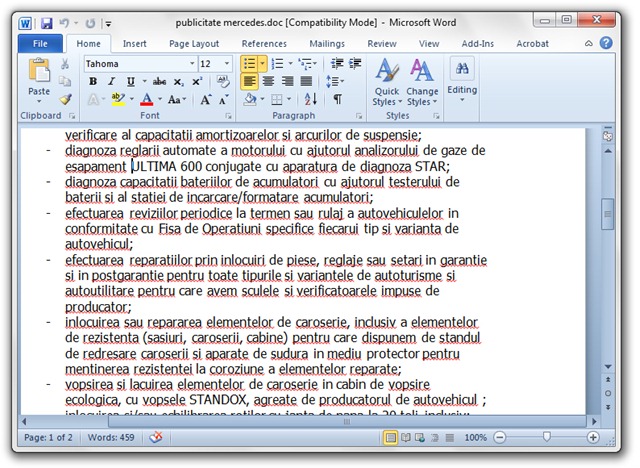Switch to the References tab
Screen dimensions: 640x468
264,44
